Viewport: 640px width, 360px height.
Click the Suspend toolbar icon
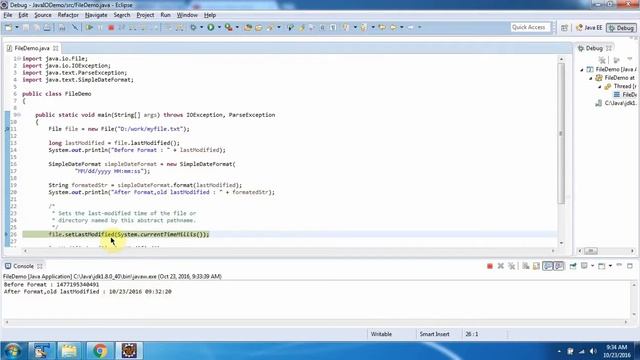100,27
